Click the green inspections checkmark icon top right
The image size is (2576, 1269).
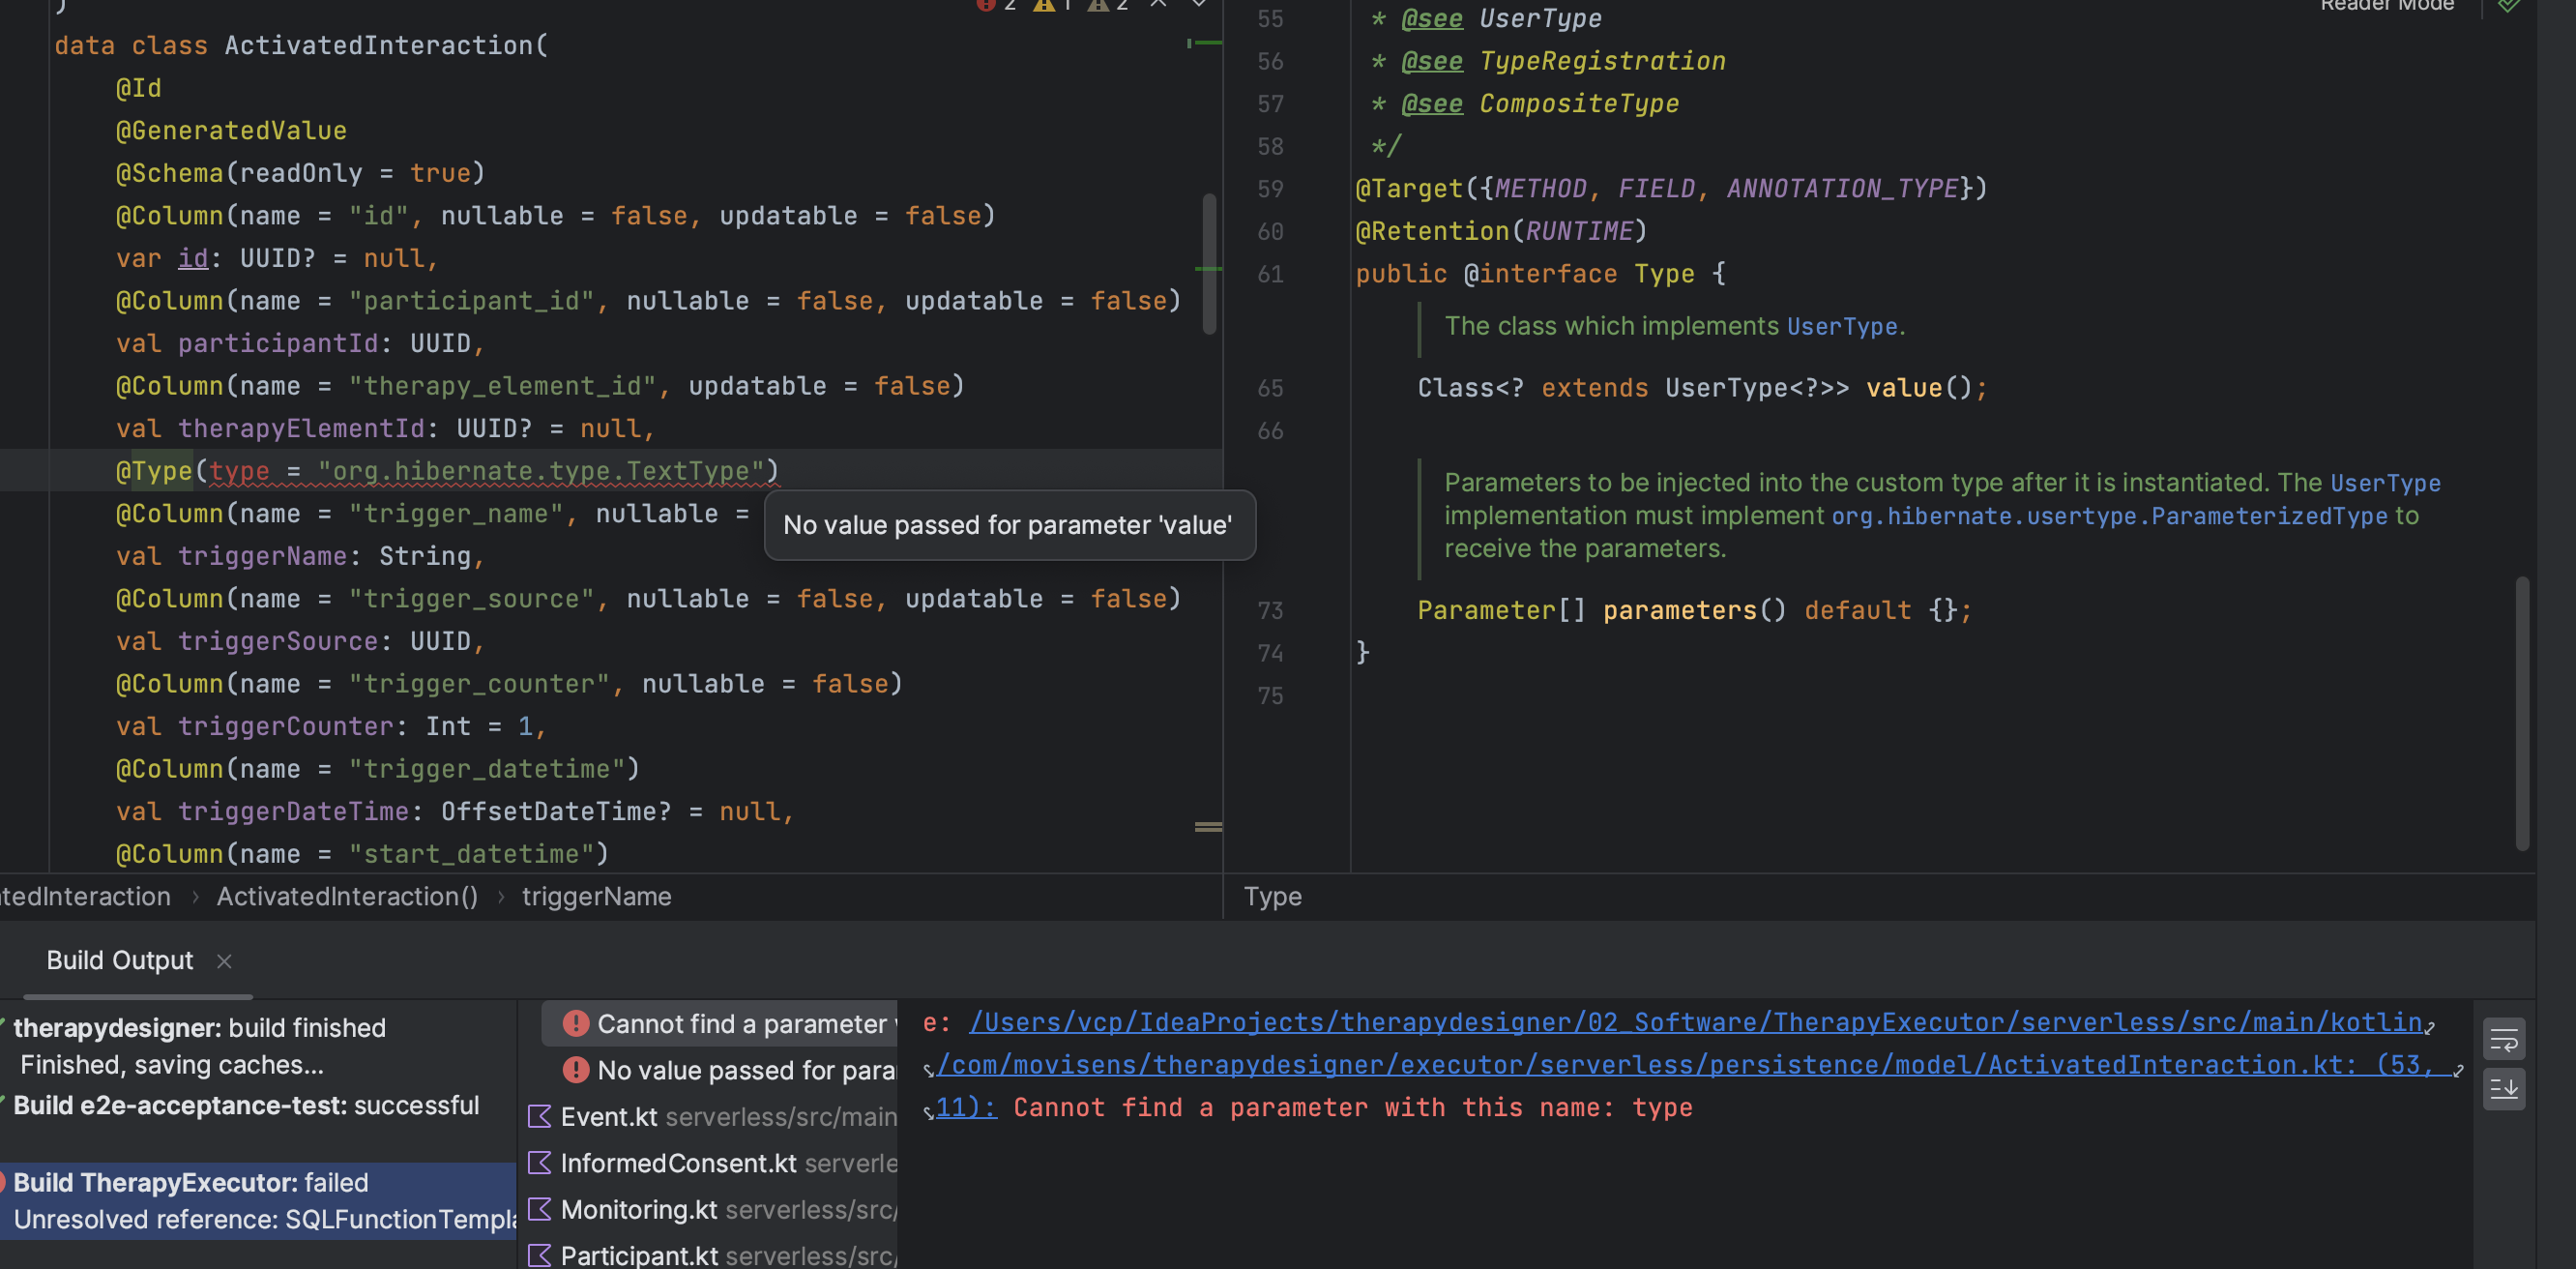tap(2511, 6)
